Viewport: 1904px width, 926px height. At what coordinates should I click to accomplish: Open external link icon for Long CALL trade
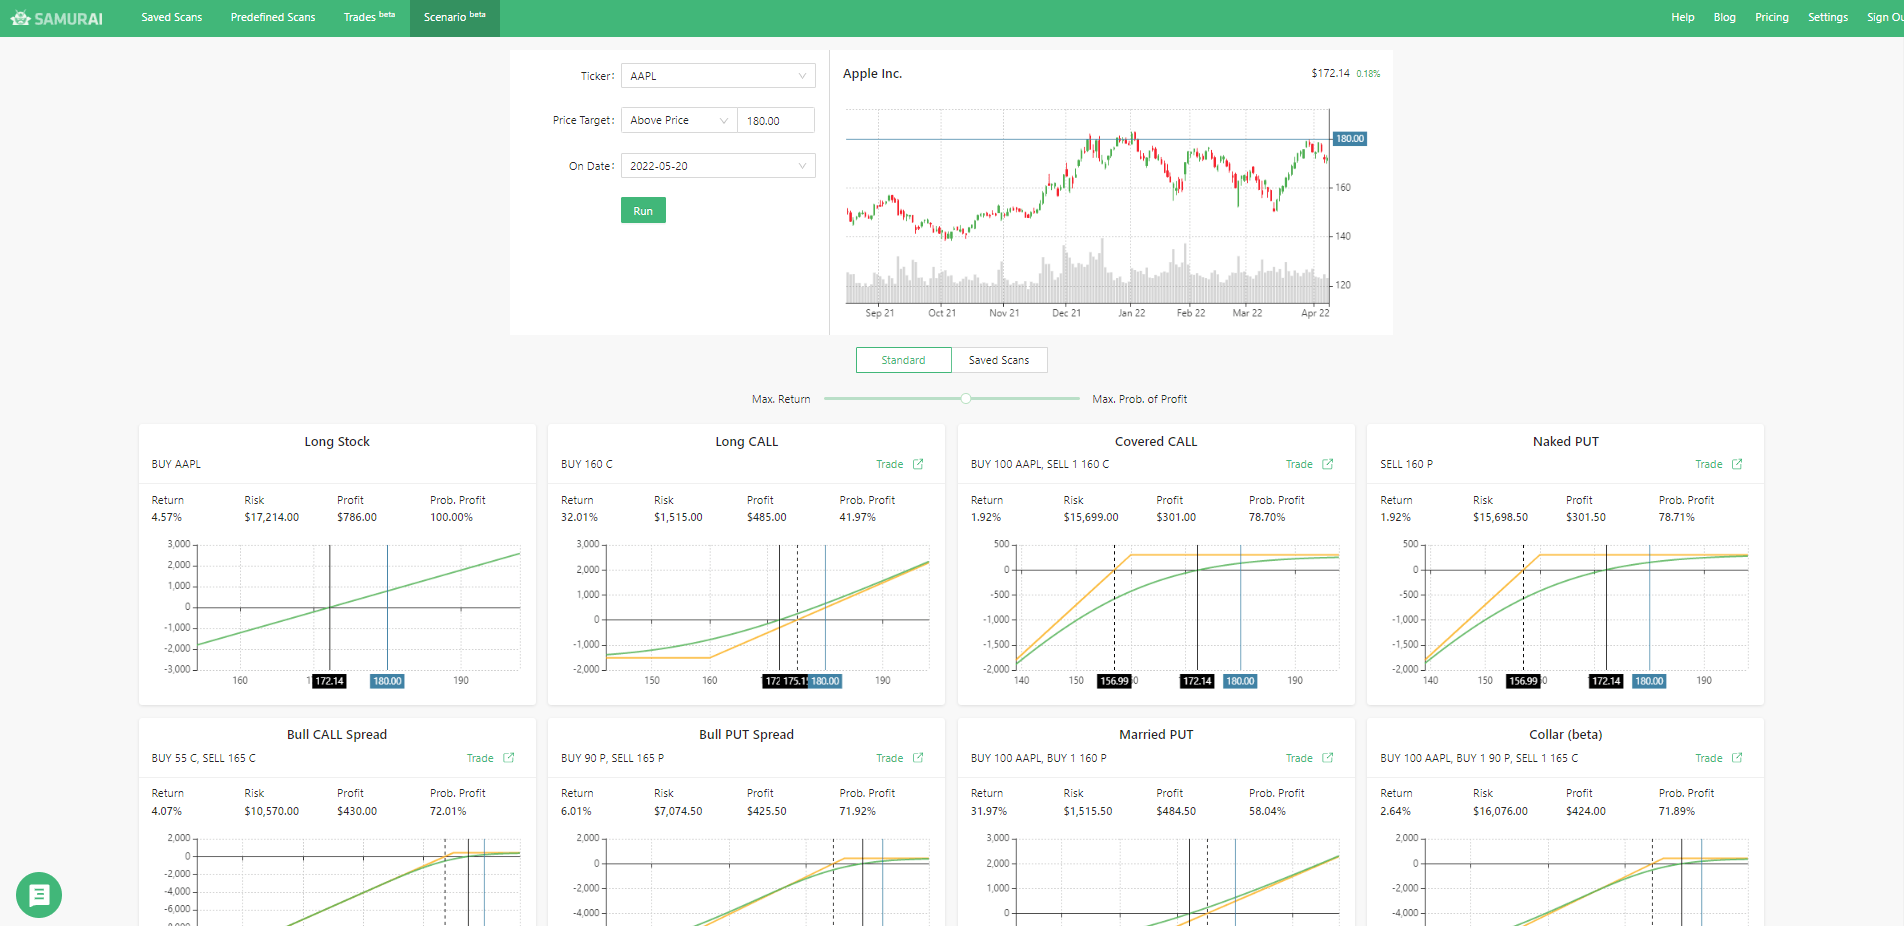click(x=918, y=464)
